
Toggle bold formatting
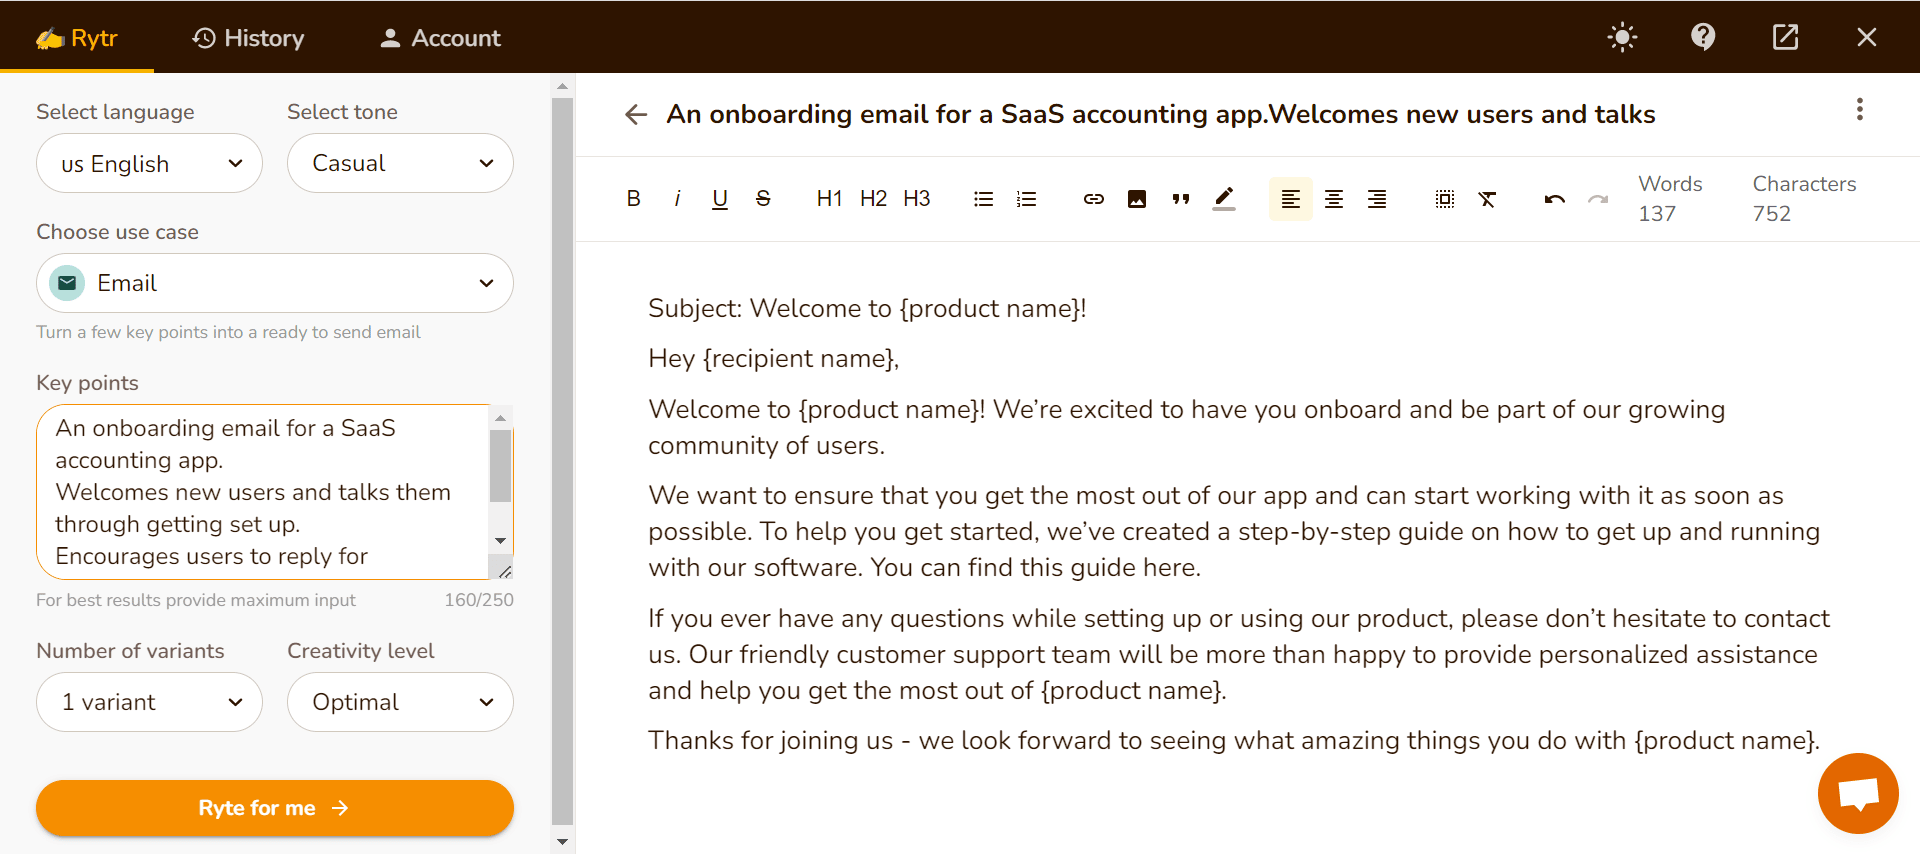[x=633, y=199]
